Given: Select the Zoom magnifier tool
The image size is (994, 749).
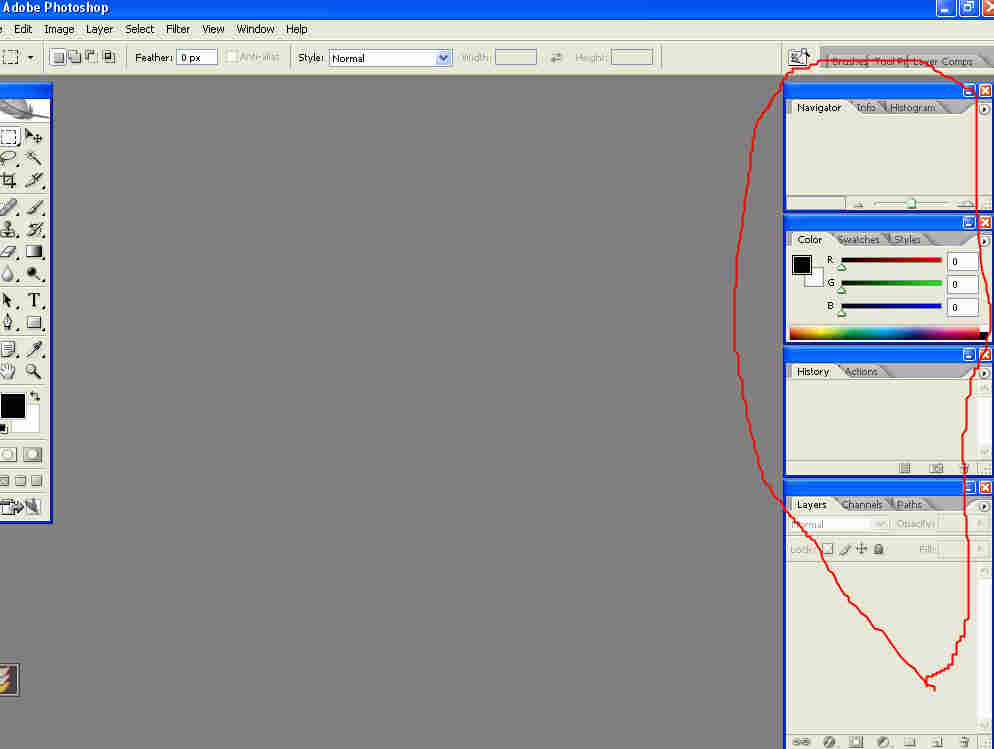Looking at the screenshot, I should point(34,371).
